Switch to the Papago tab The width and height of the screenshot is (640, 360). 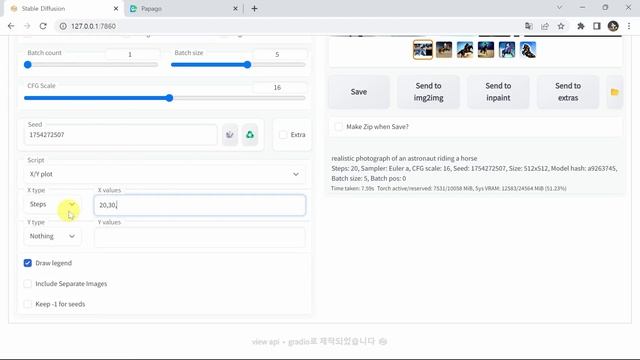(x=184, y=8)
